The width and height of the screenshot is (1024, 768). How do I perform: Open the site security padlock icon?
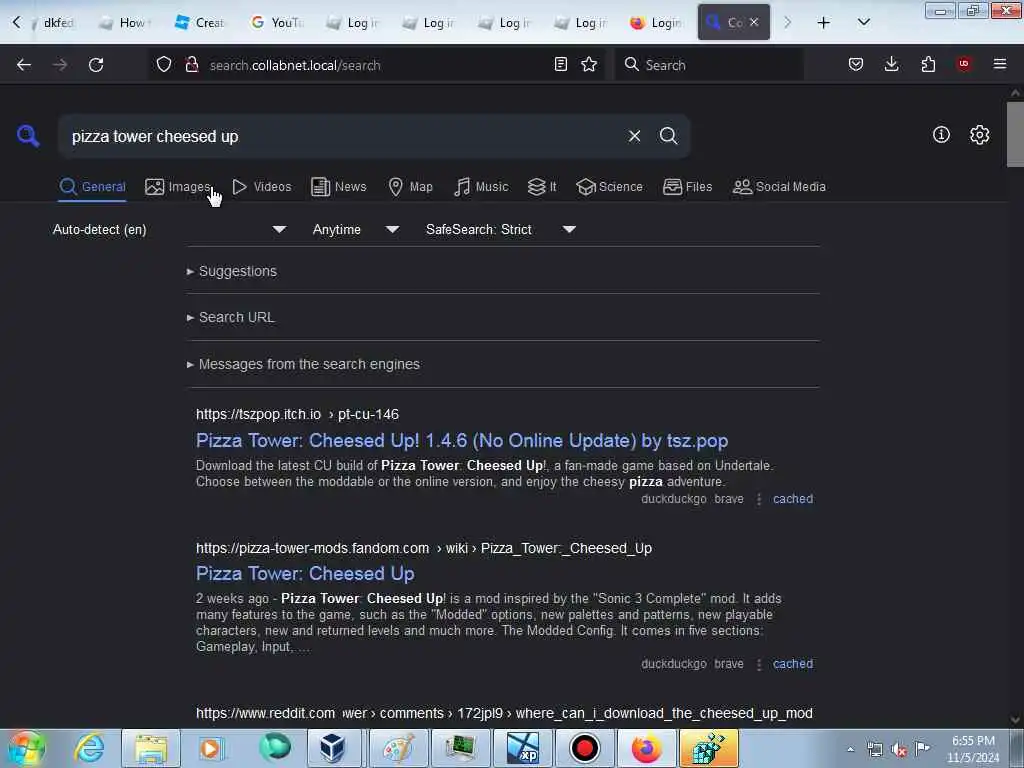(x=191, y=64)
